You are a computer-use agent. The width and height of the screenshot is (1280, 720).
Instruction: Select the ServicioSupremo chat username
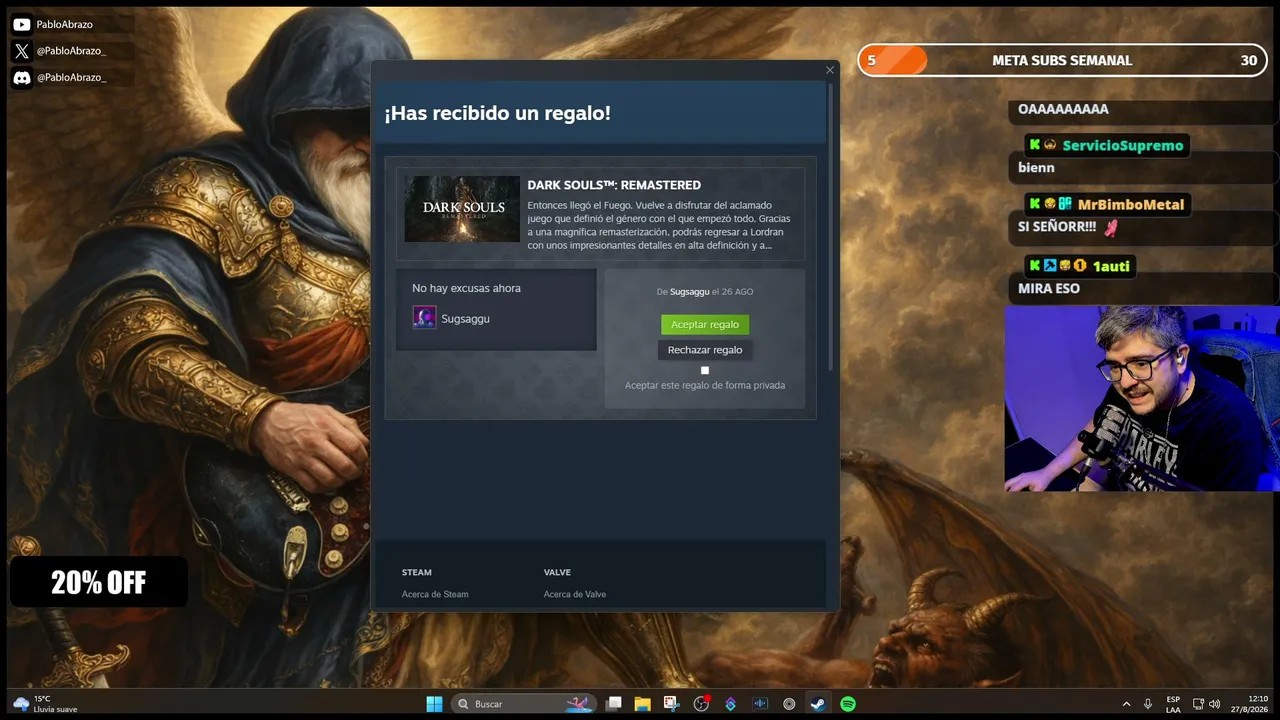coord(1122,146)
